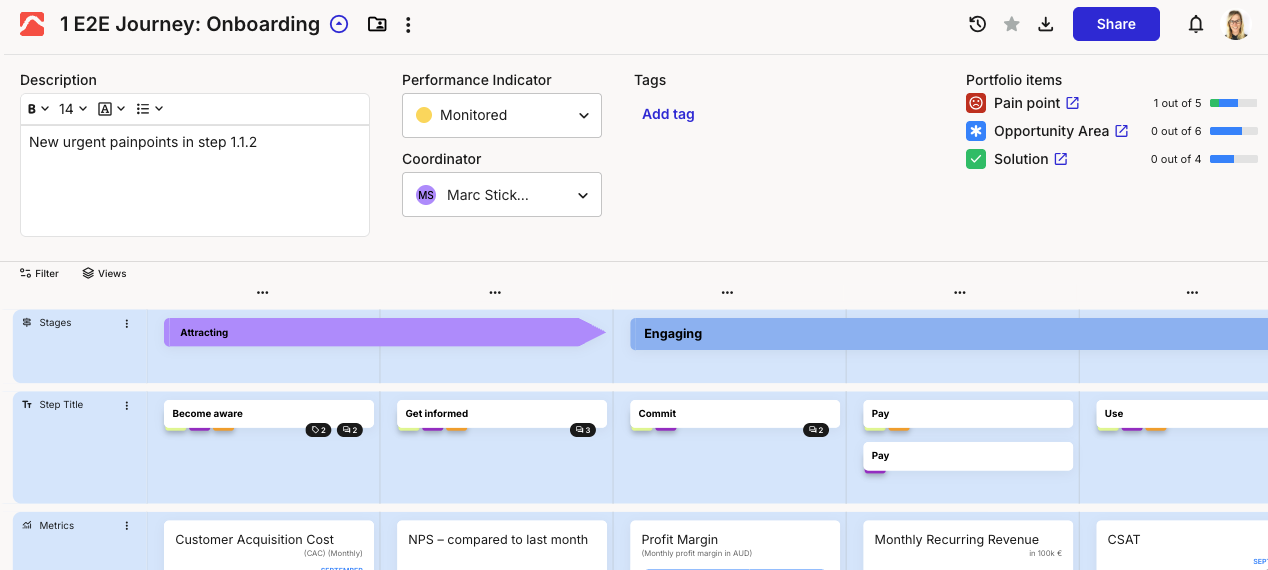Click the Stages row layer icon
Image resolution: width=1268 pixels, height=570 pixels.
click(27, 323)
